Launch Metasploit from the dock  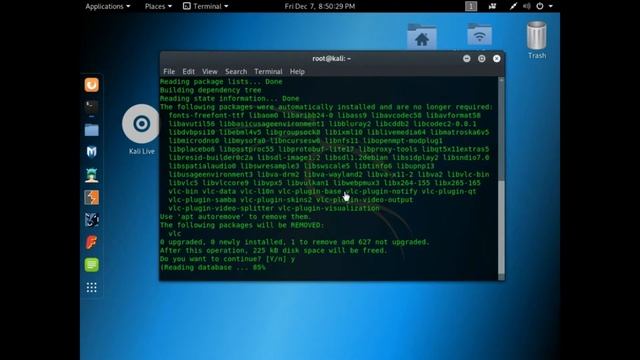(x=91, y=152)
